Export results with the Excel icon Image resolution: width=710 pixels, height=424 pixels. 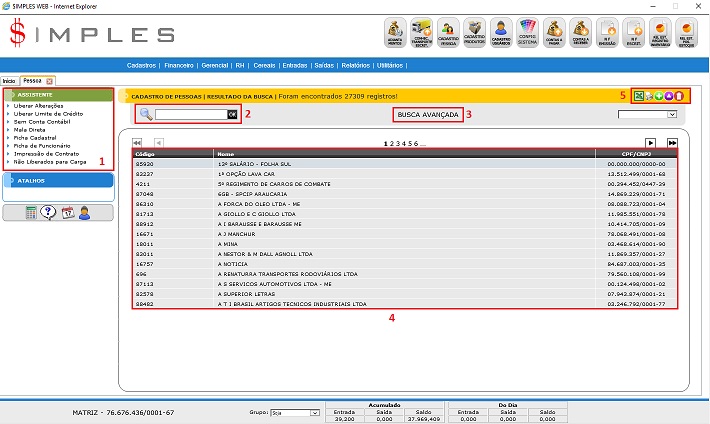[638, 96]
